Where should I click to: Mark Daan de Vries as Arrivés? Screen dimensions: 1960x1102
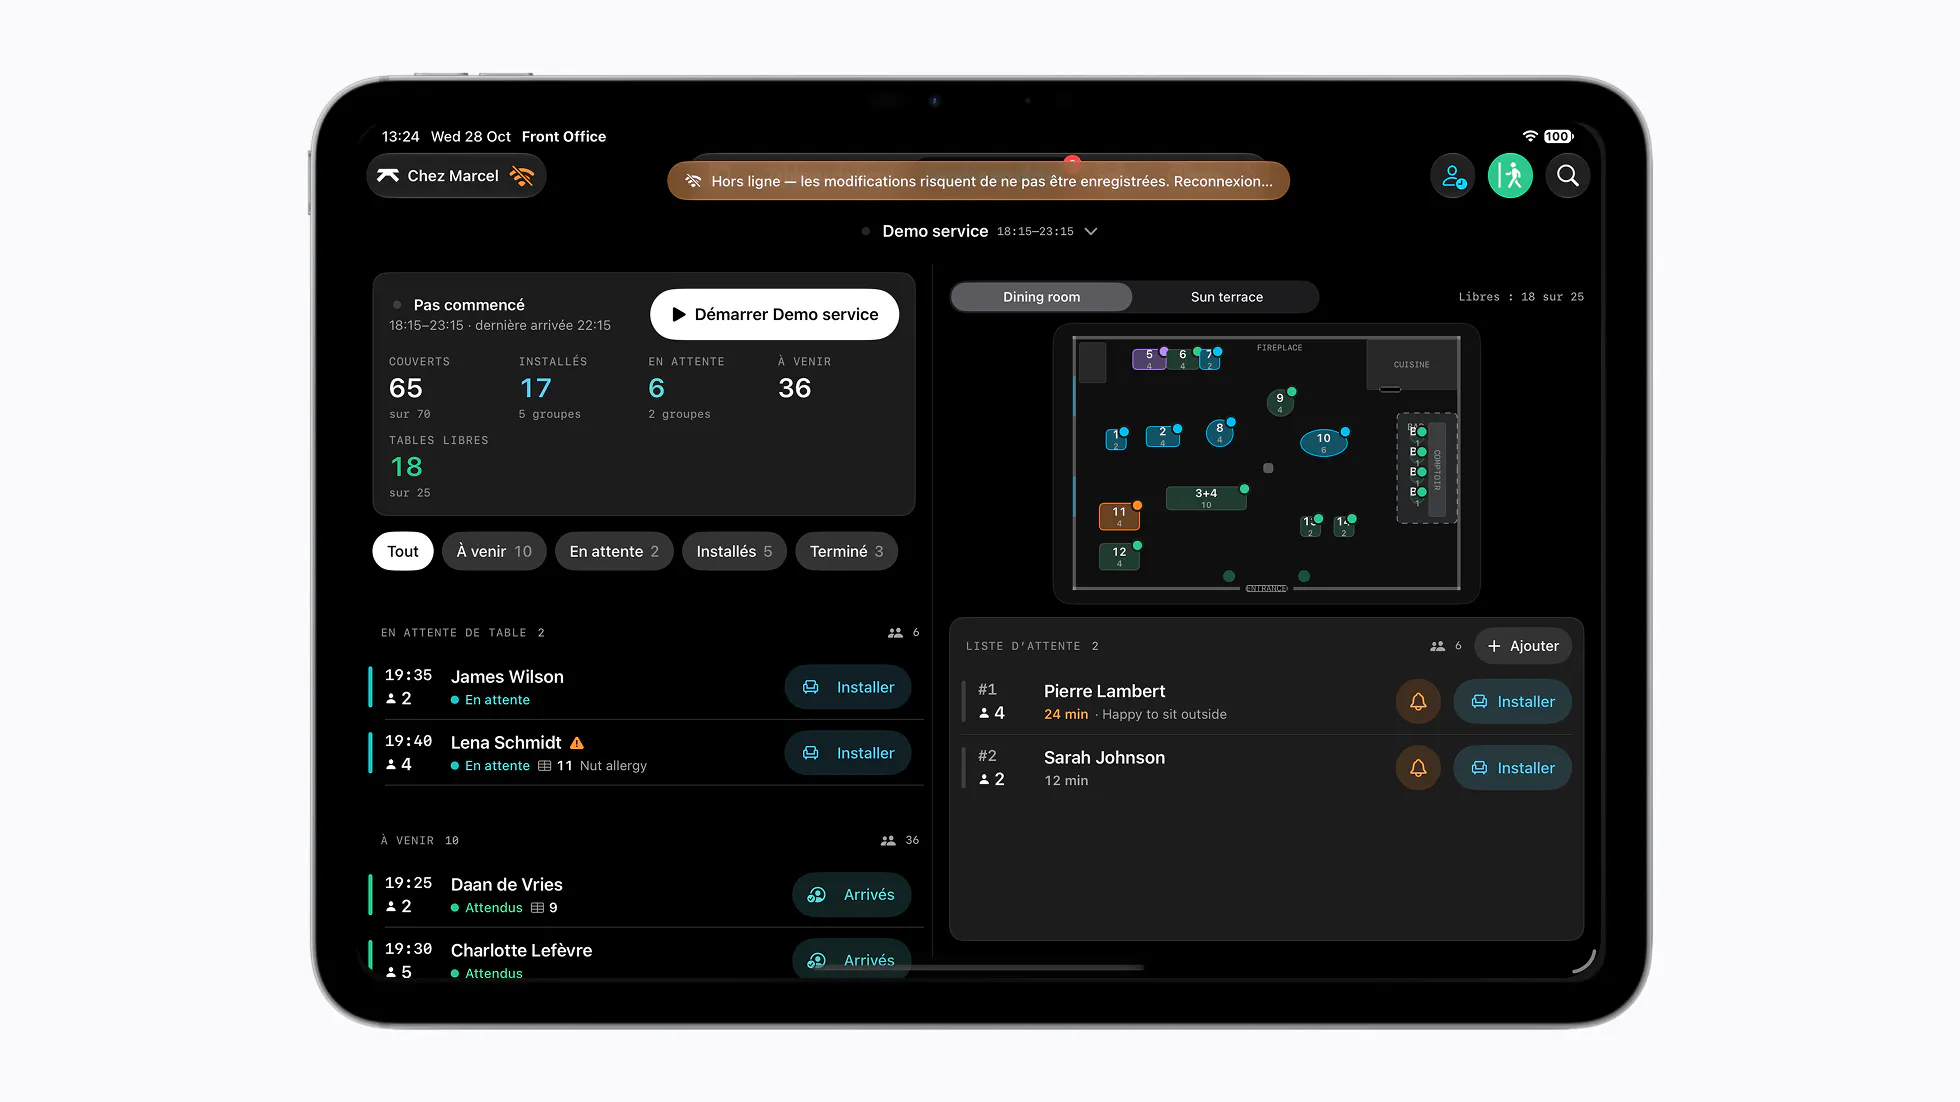851,895
